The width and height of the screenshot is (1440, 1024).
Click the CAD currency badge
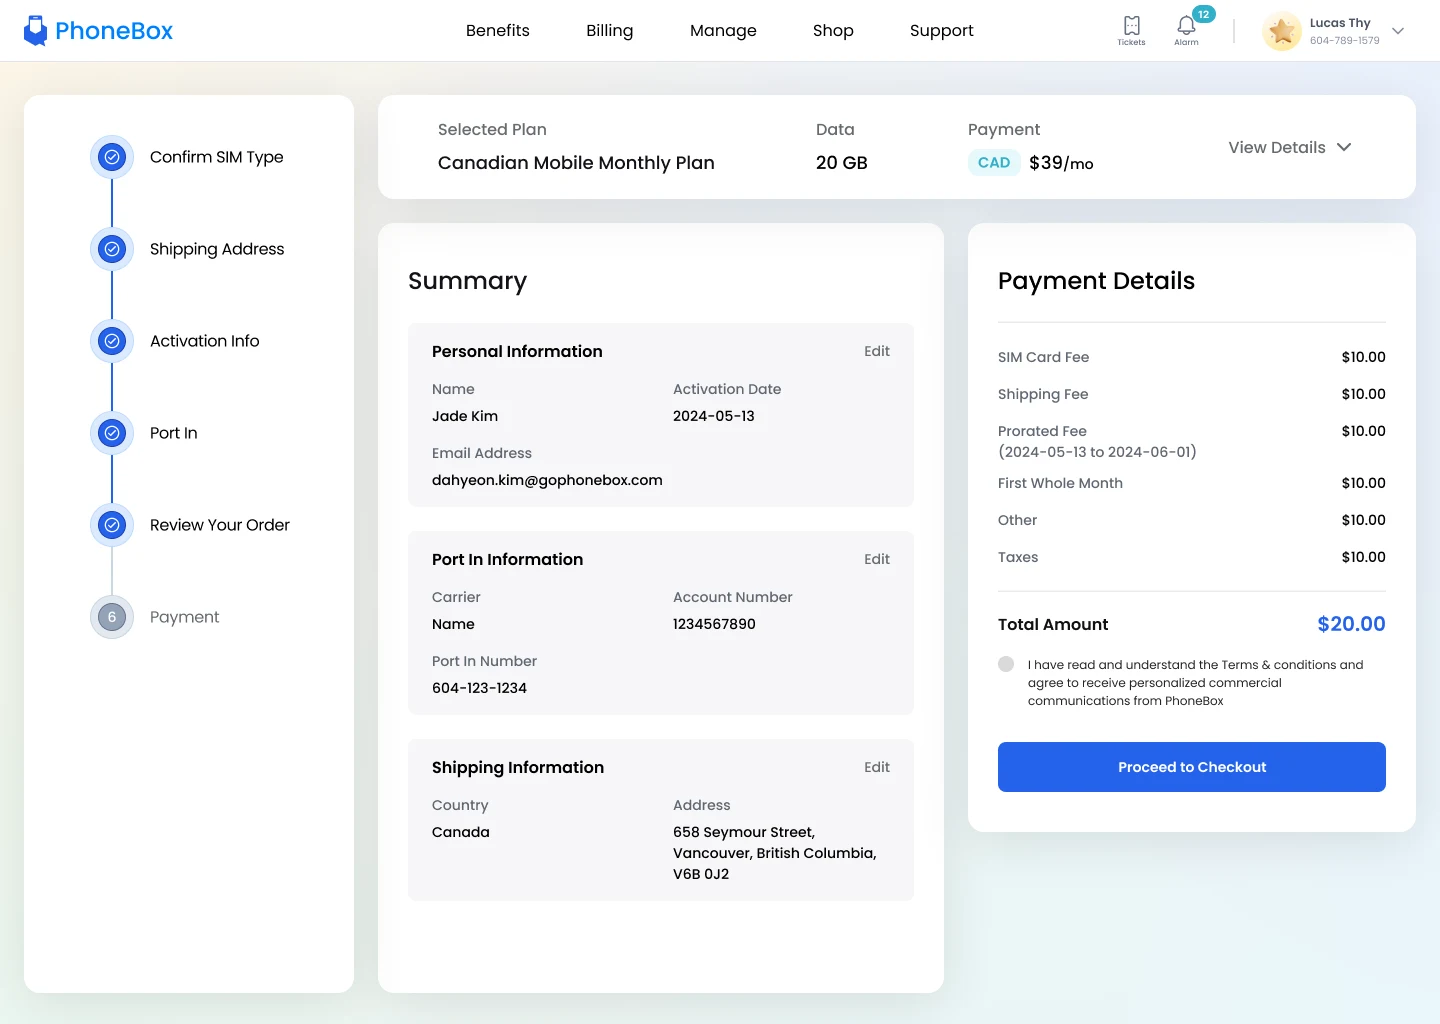[x=994, y=162]
